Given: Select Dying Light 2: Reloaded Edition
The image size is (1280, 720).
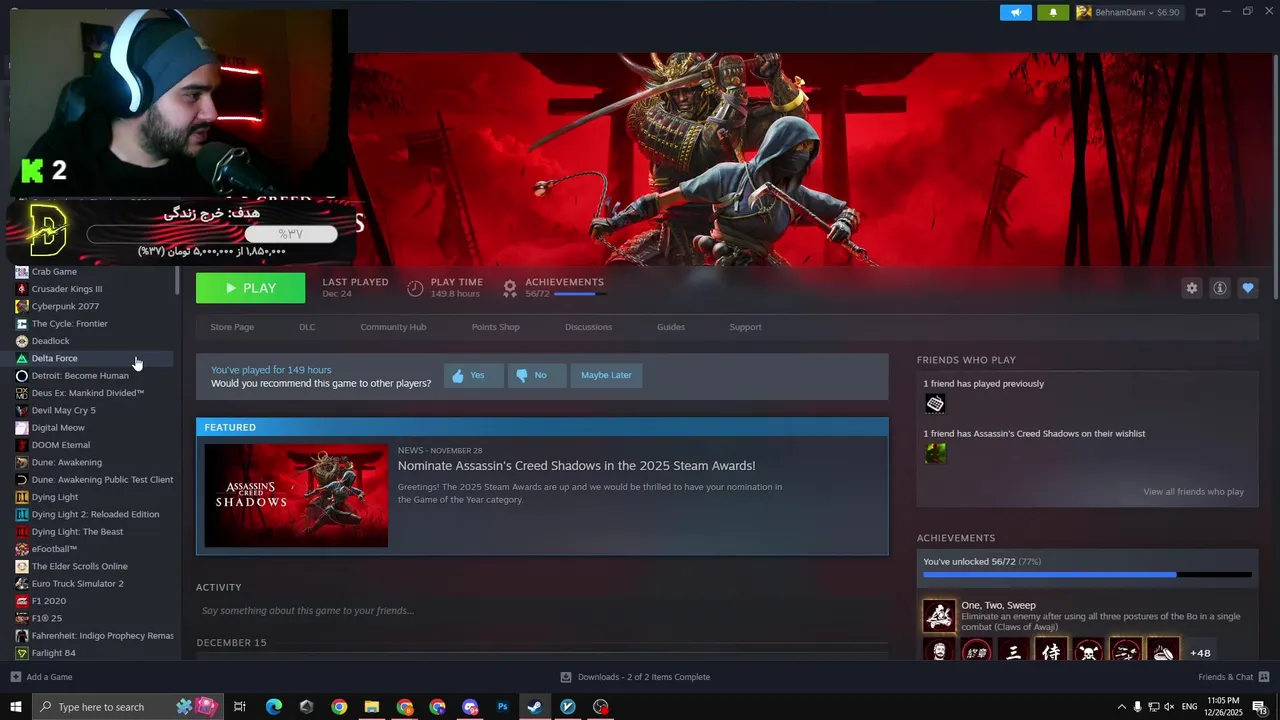Looking at the screenshot, I should tap(94, 514).
